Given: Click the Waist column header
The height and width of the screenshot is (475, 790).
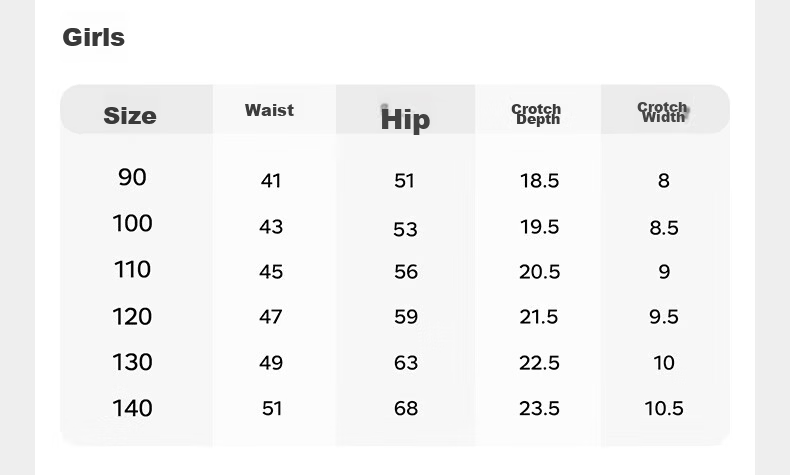Looking at the screenshot, I should coord(269,110).
